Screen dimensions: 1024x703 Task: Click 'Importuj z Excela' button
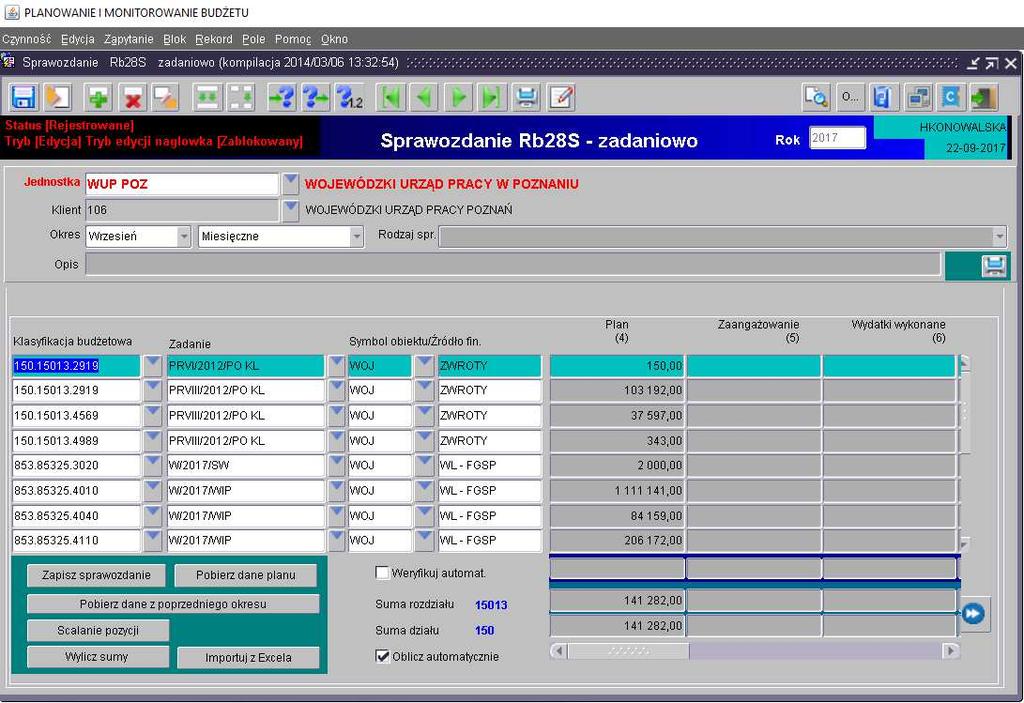(248, 657)
